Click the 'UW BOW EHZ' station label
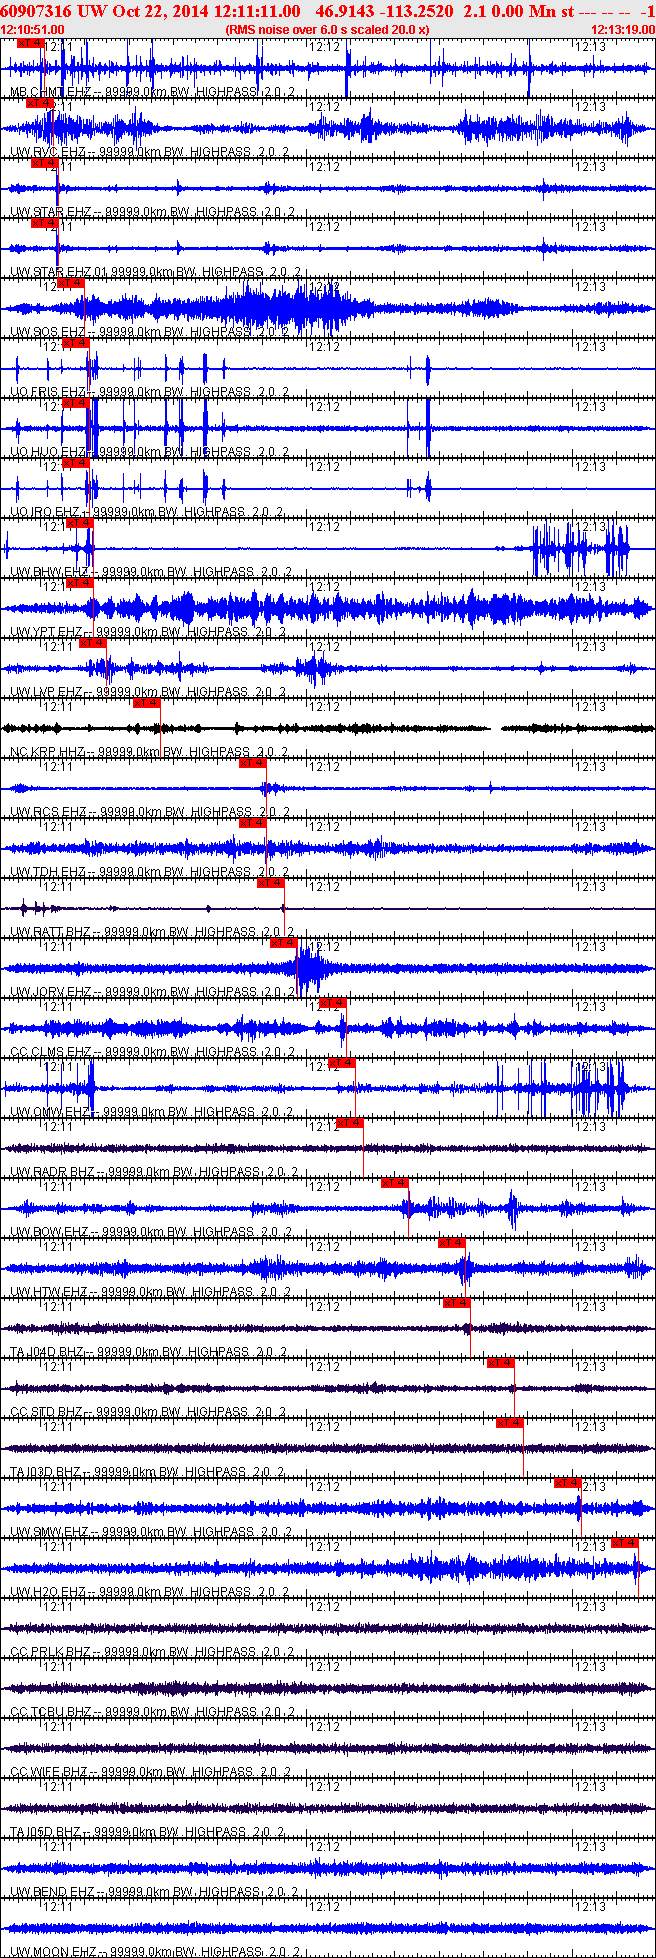Viewport: 656px width, 1958px height. pos(48,1232)
